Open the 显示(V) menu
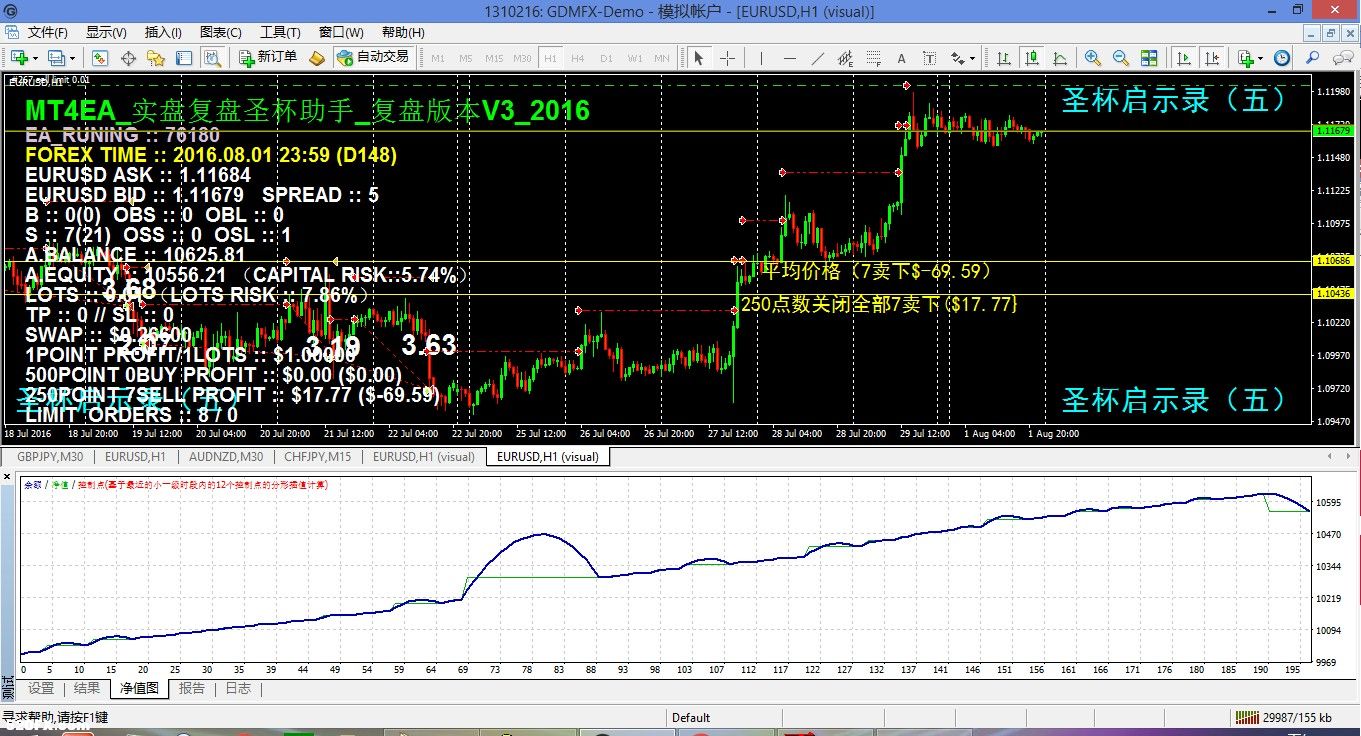This screenshot has width=1361, height=736. click(x=106, y=33)
